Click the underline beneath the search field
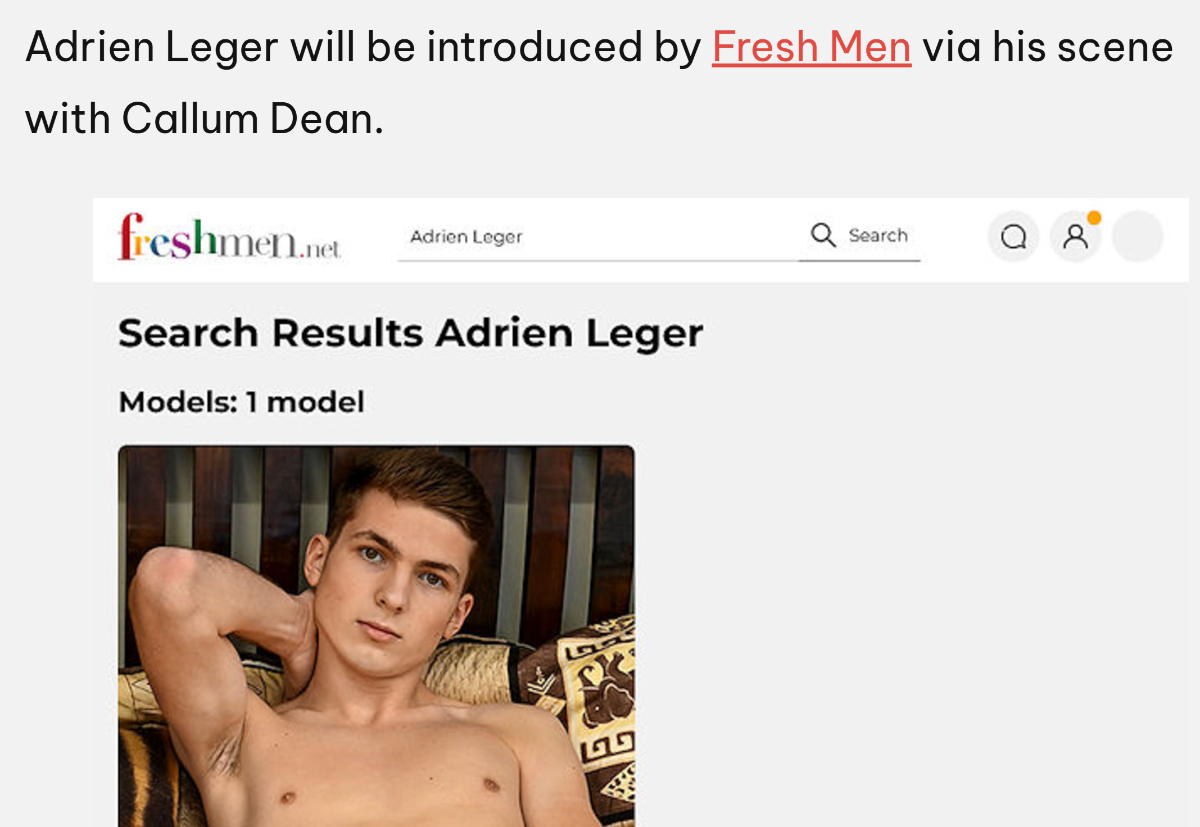1200x827 pixels. coord(598,261)
